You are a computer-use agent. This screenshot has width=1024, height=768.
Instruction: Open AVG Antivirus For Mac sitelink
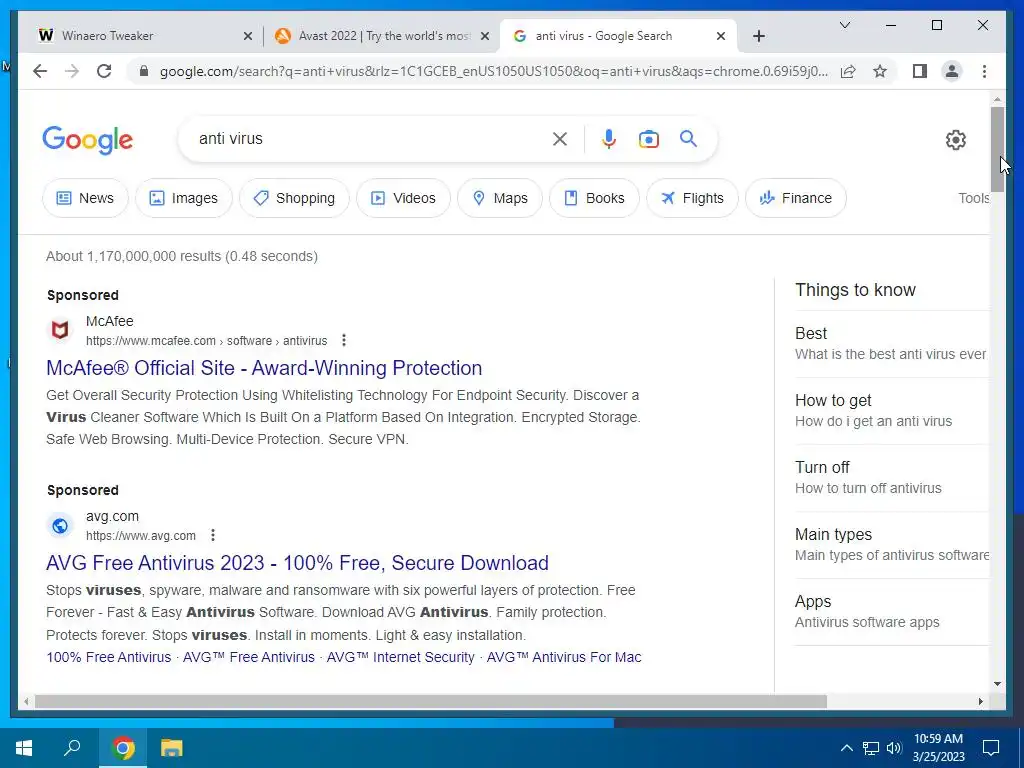[x=564, y=657]
